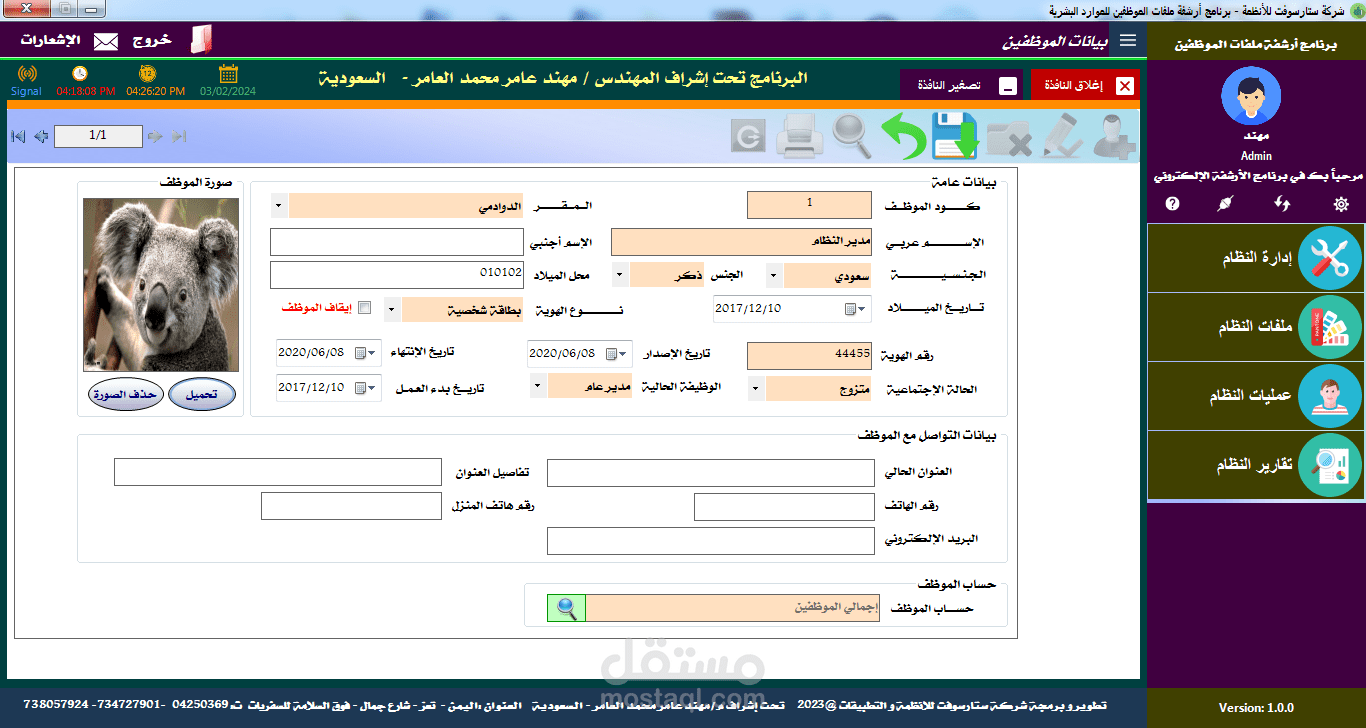Image resolution: width=1366 pixels, height=728 pixels.
Task: Toggle the إيقاف الموظف checkbox
Action: (364, 307)
